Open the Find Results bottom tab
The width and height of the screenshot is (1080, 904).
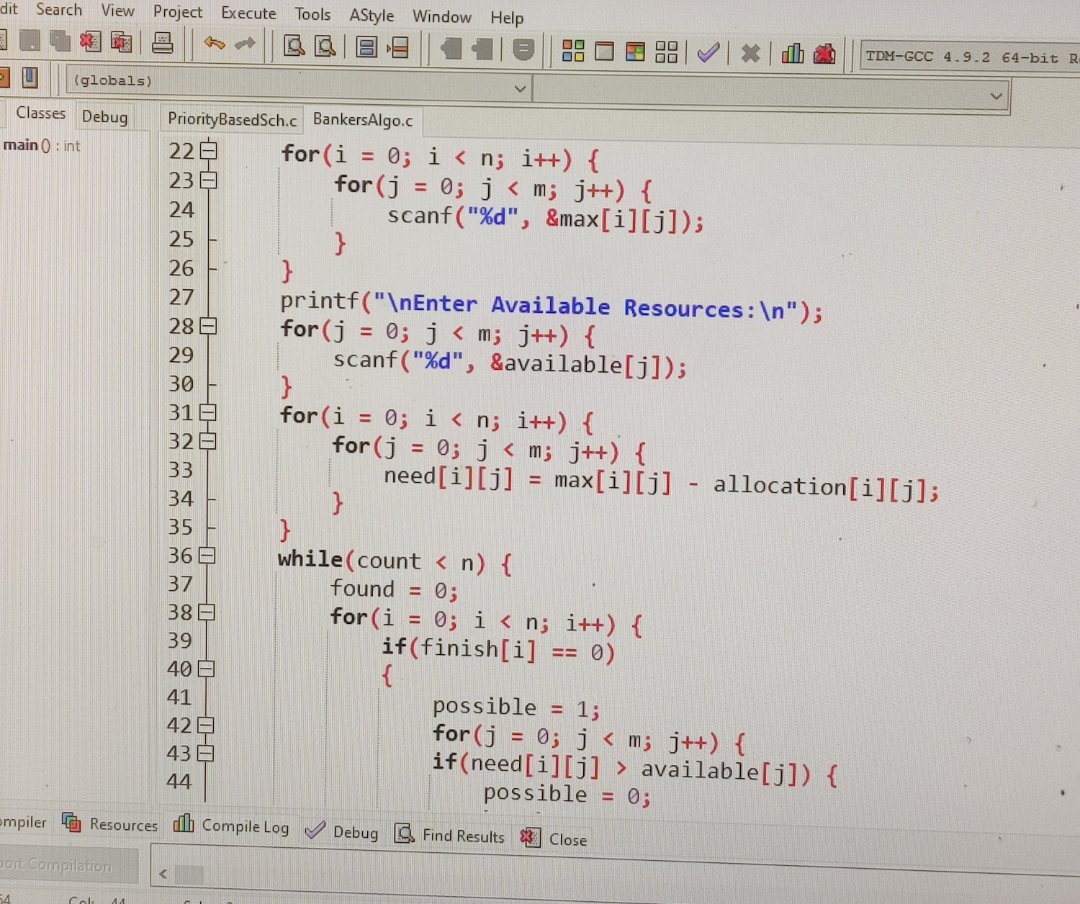click(450, 835)
